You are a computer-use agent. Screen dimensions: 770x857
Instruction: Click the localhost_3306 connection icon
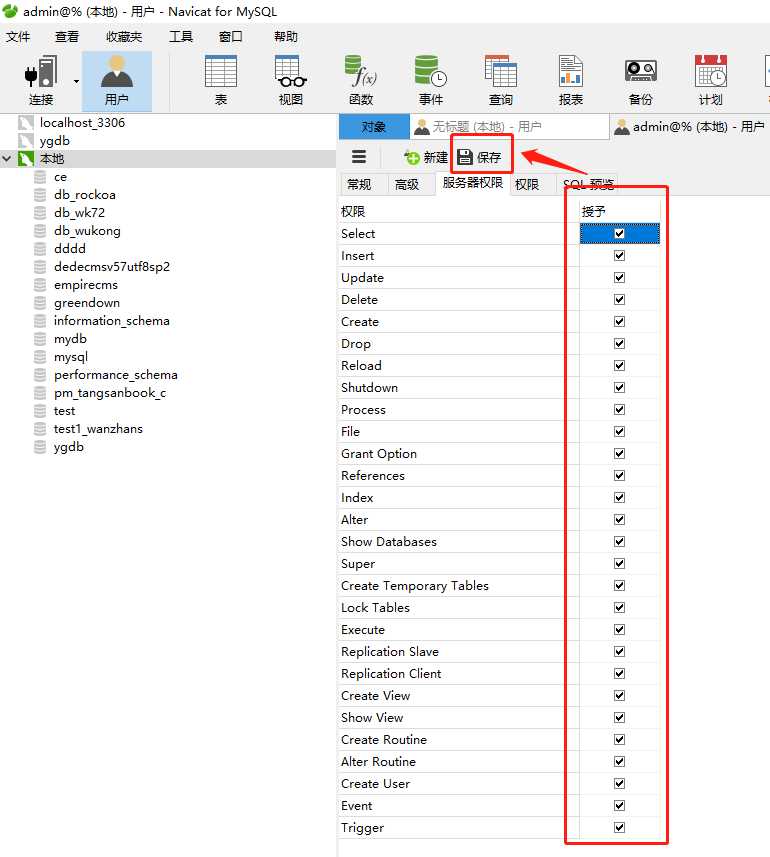tap(26, 123)
